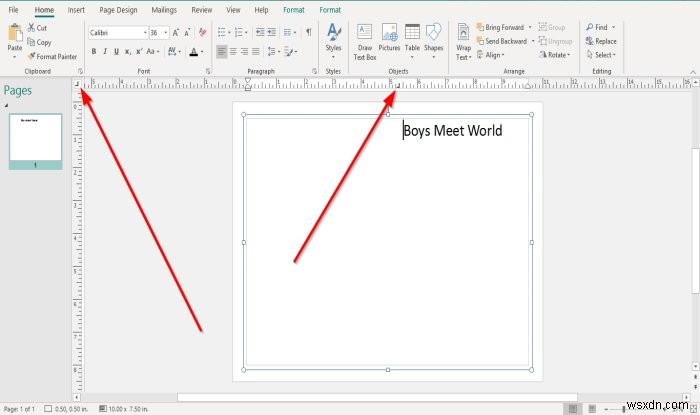Collapse the ribbon
Screen dimensions: 700x415
click(x=692, y=72)
